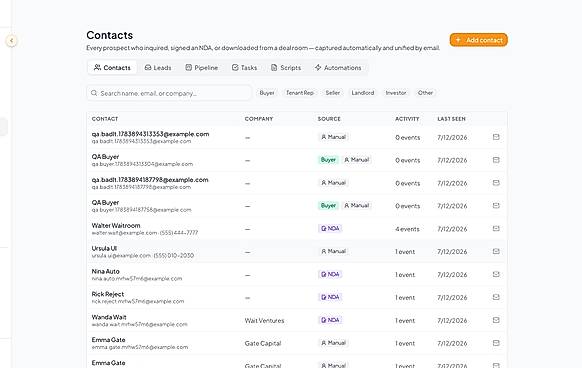Email Ursula UI via the row mail icon
The width and height of the screenshot is (582, 368).
tap(496, 251)
